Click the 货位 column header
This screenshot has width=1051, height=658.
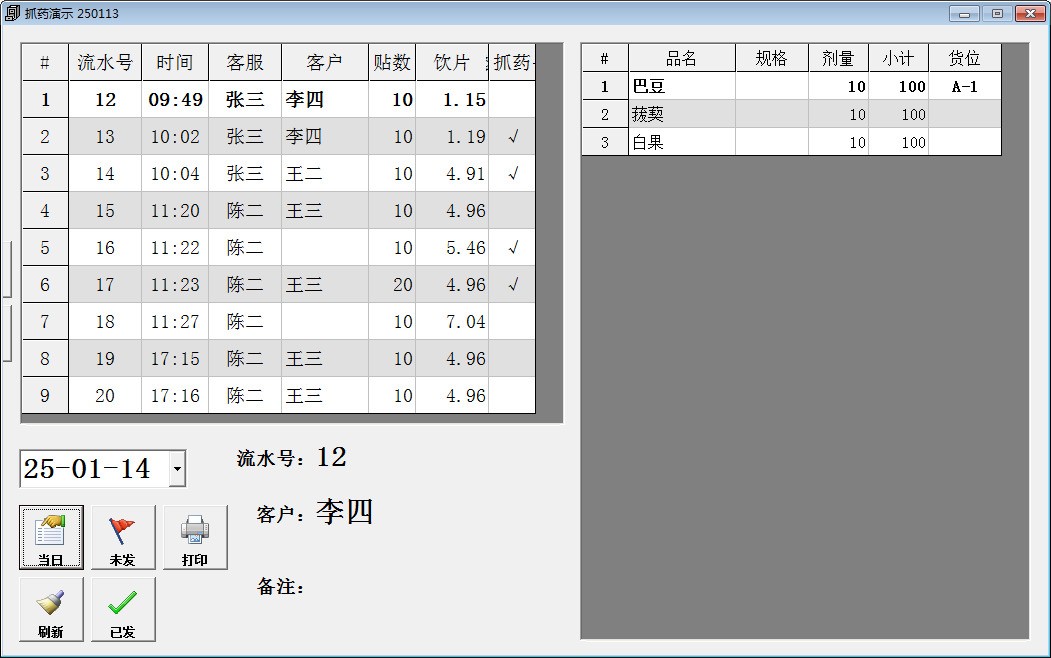tap(964, 58)
